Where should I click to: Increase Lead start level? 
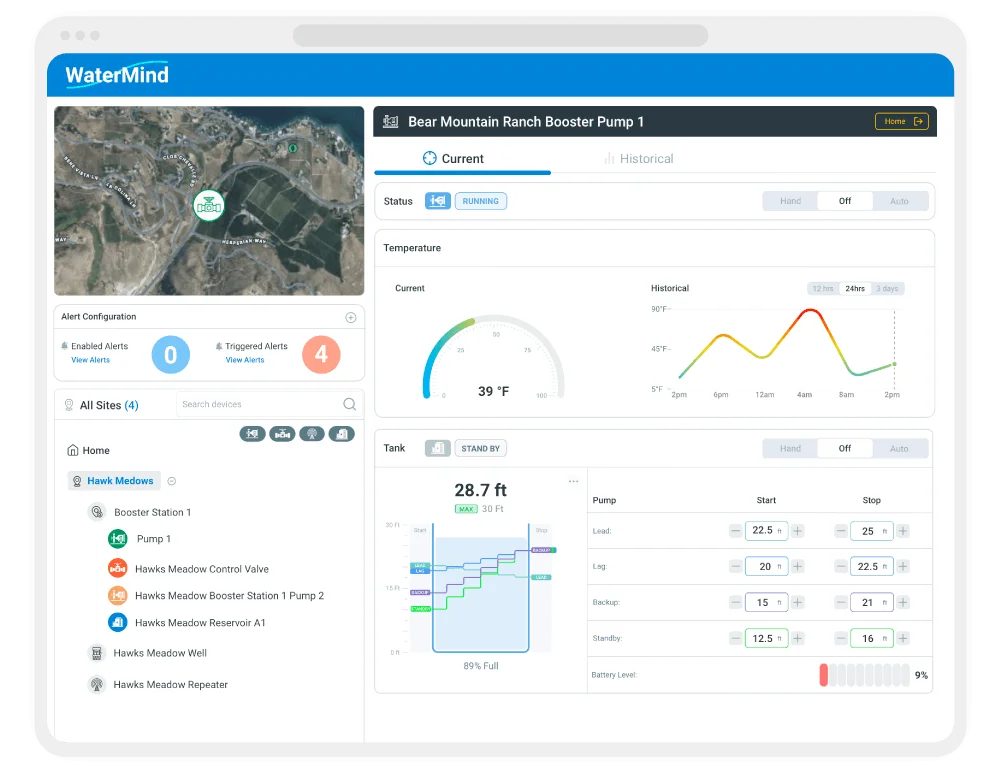[797, 530]
